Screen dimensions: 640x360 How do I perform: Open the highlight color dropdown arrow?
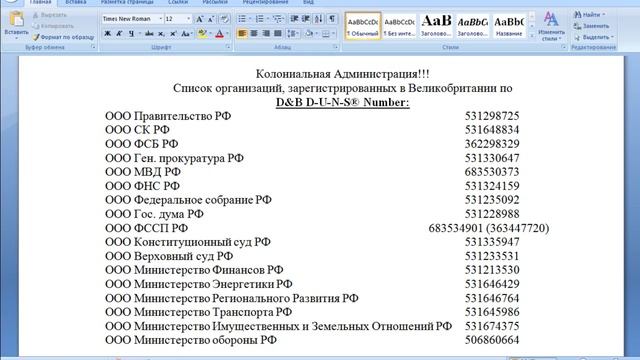pyautogui.click(x=211, y=33)
